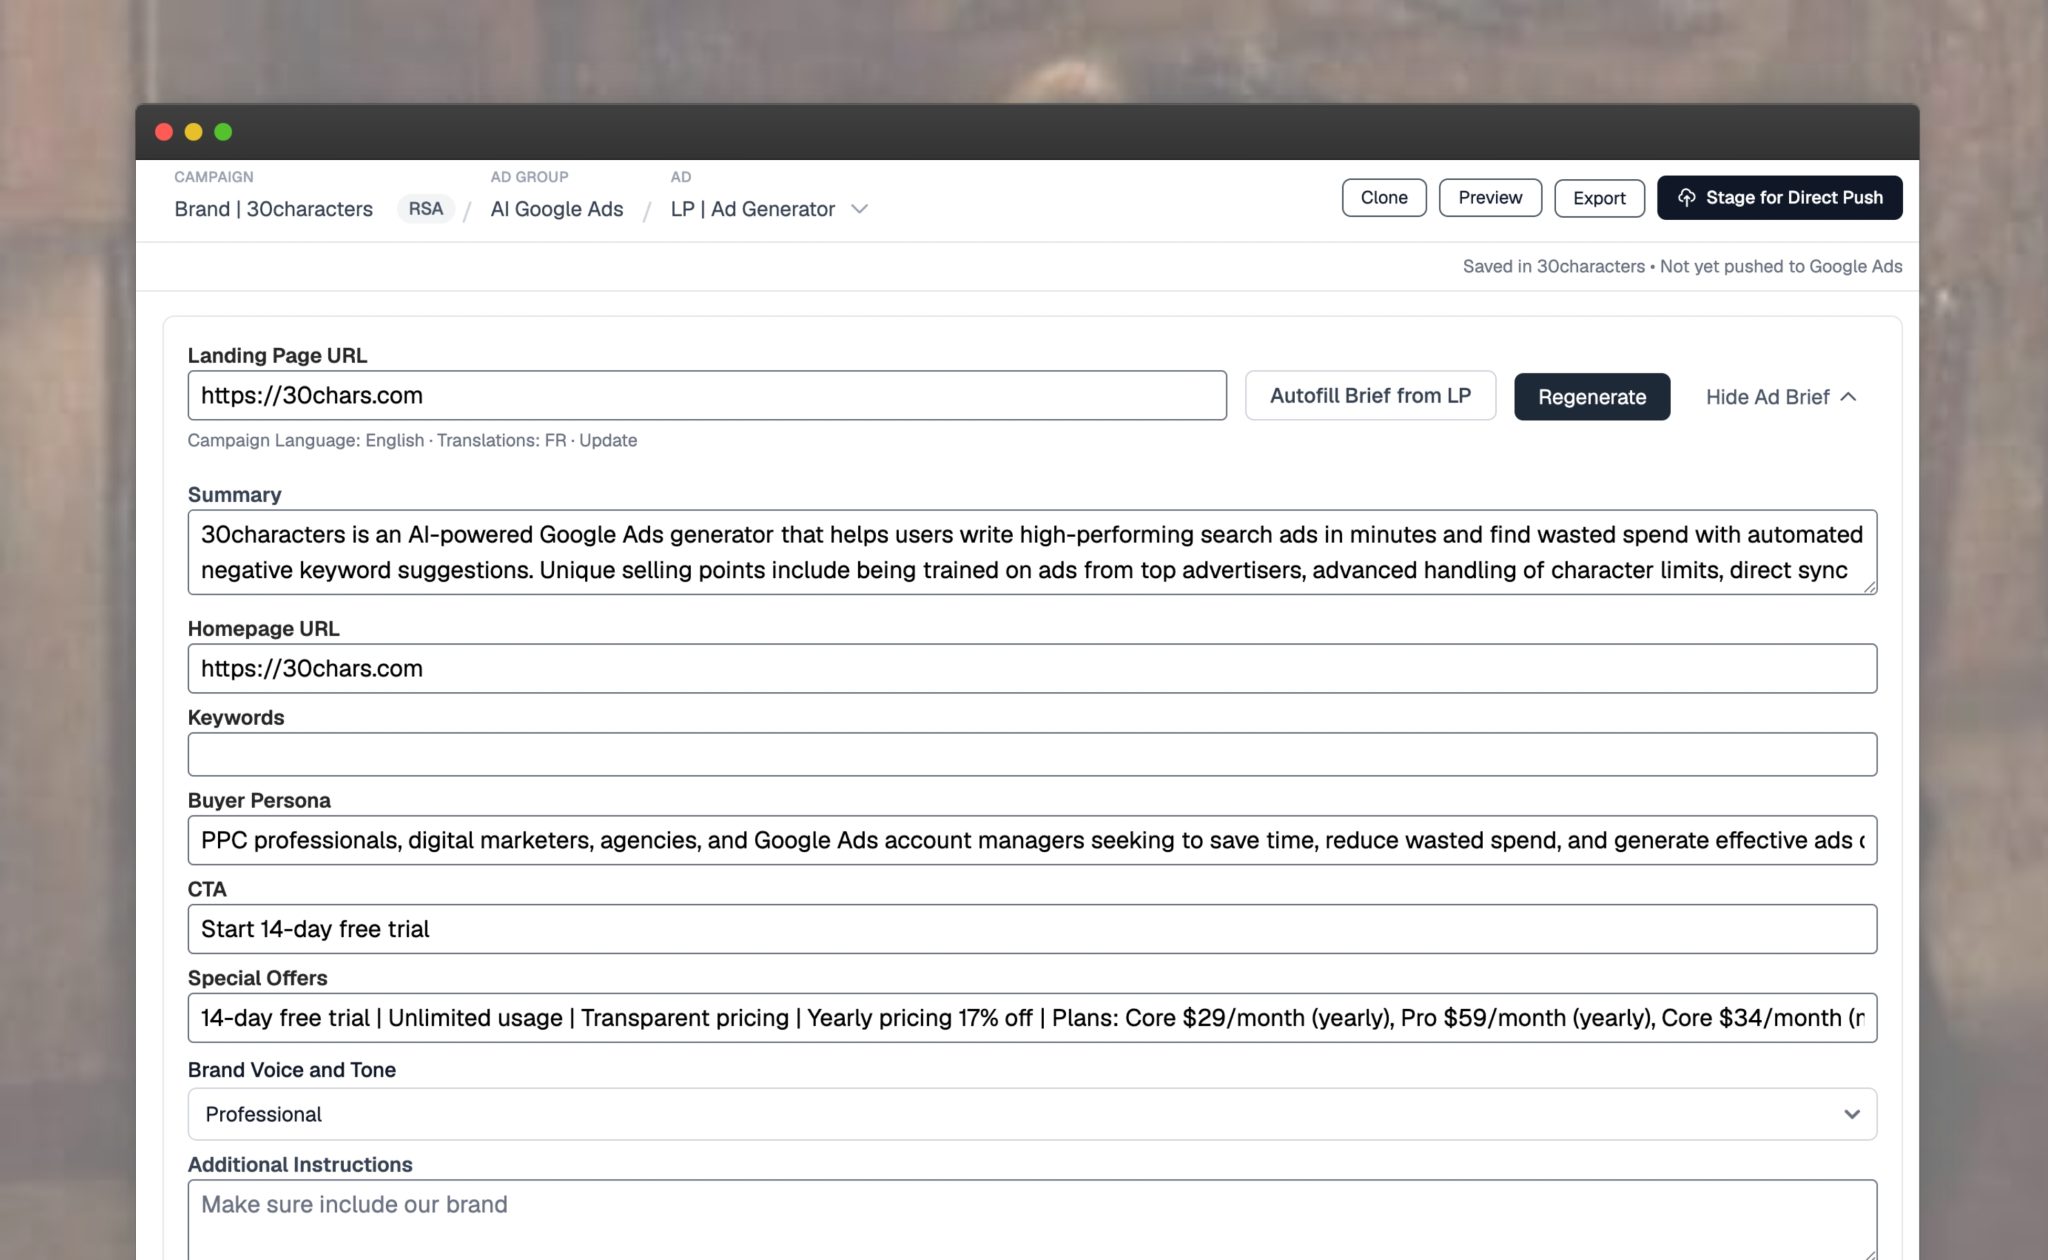This screenshot has width=2048, height=1260.
Task: Focus the CTA input field
Action: 1031,929
